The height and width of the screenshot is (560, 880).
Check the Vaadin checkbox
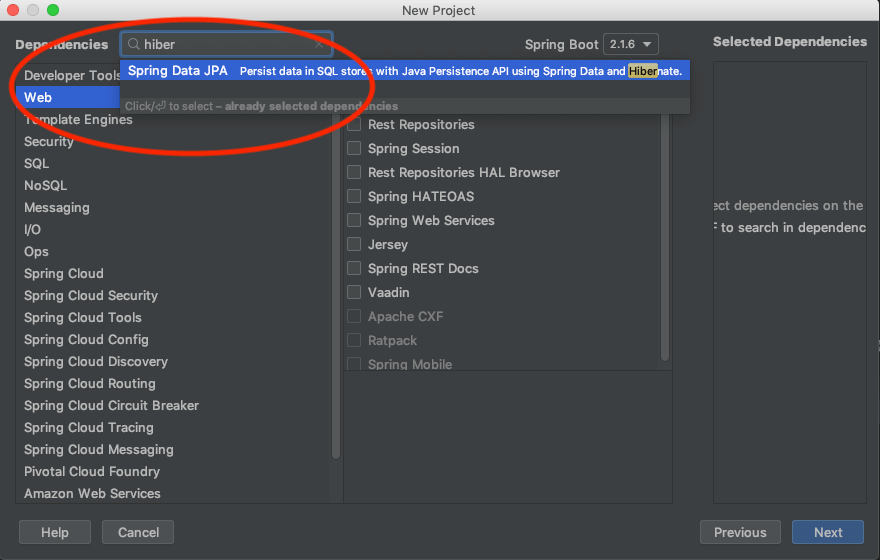[354, 292]
